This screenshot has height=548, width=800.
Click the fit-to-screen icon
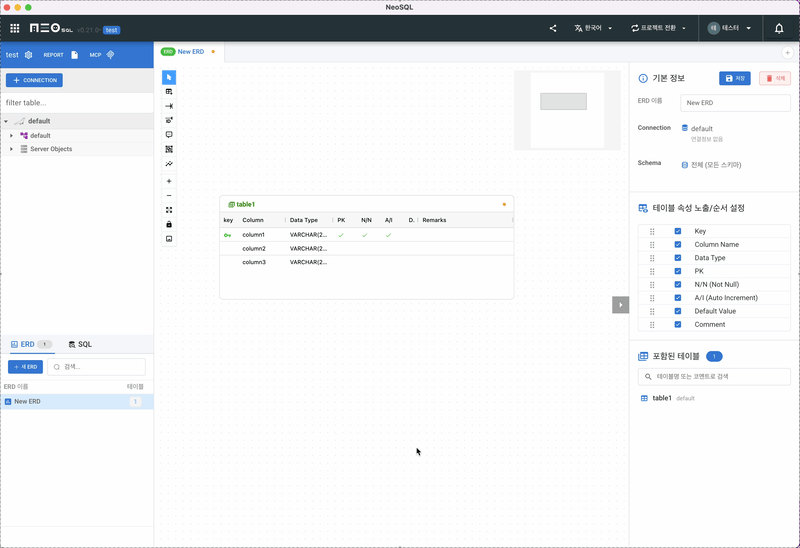[x=169, y=210]
